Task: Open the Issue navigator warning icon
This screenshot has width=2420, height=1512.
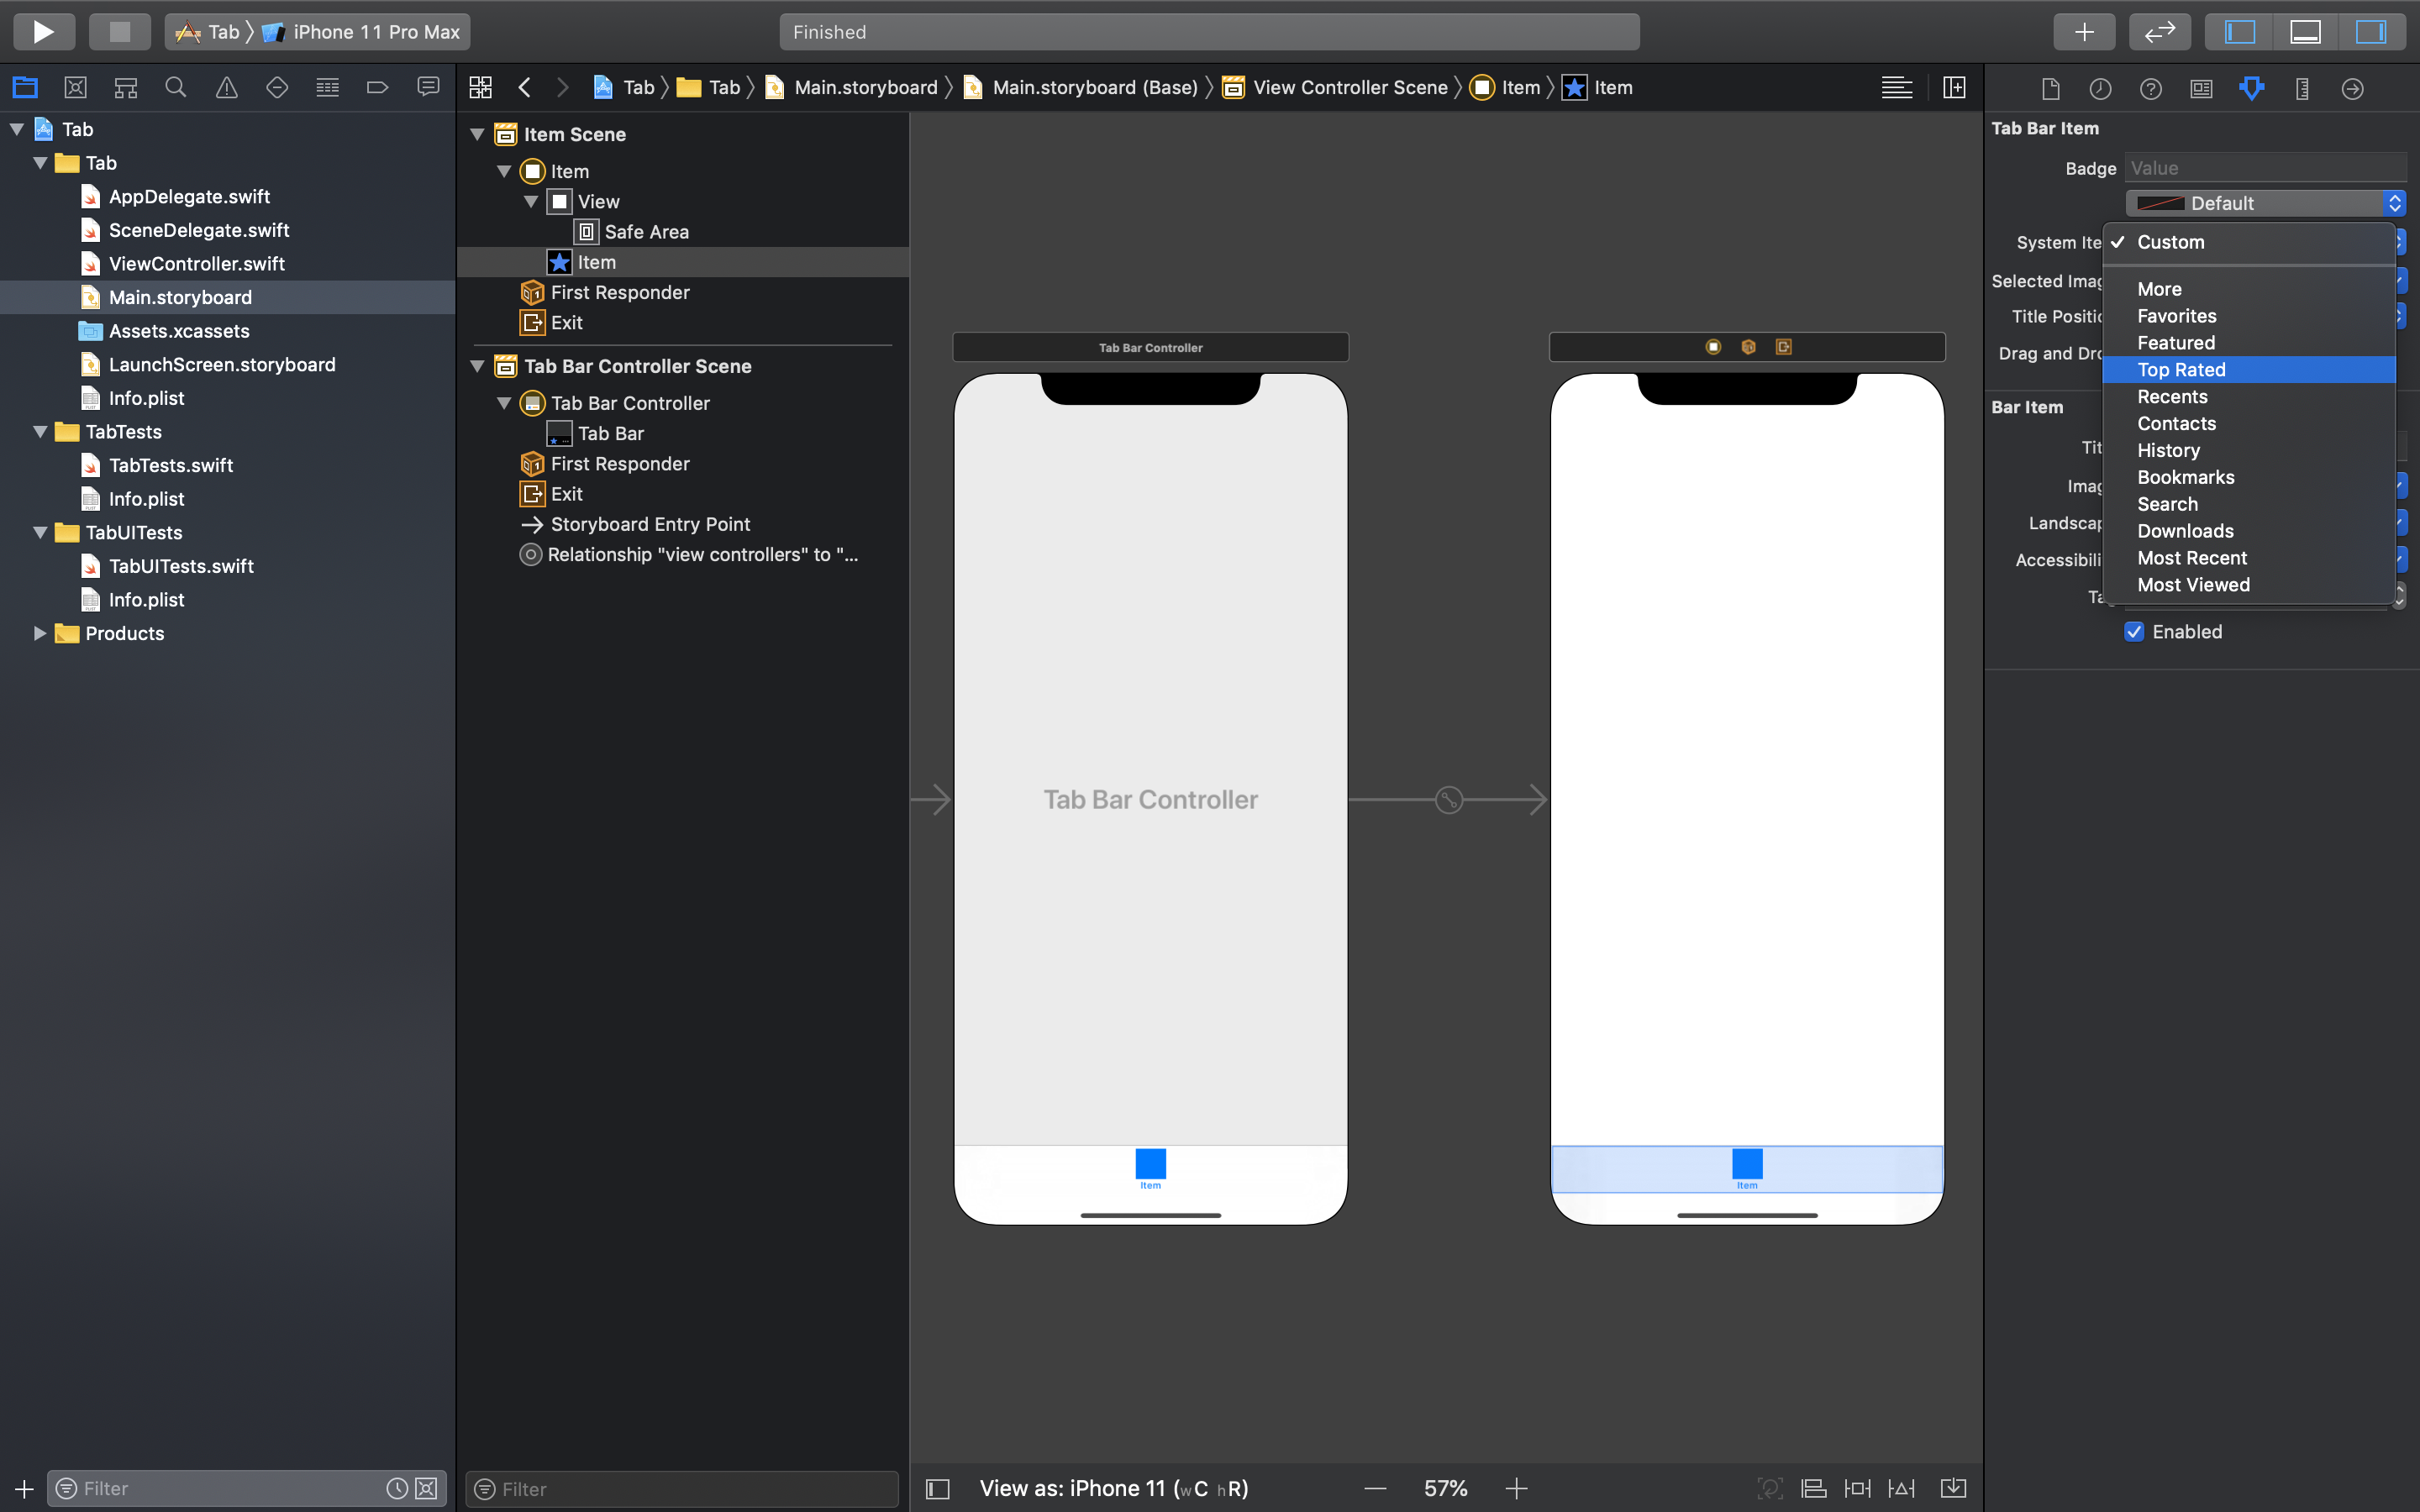Action: pos(227,88)
